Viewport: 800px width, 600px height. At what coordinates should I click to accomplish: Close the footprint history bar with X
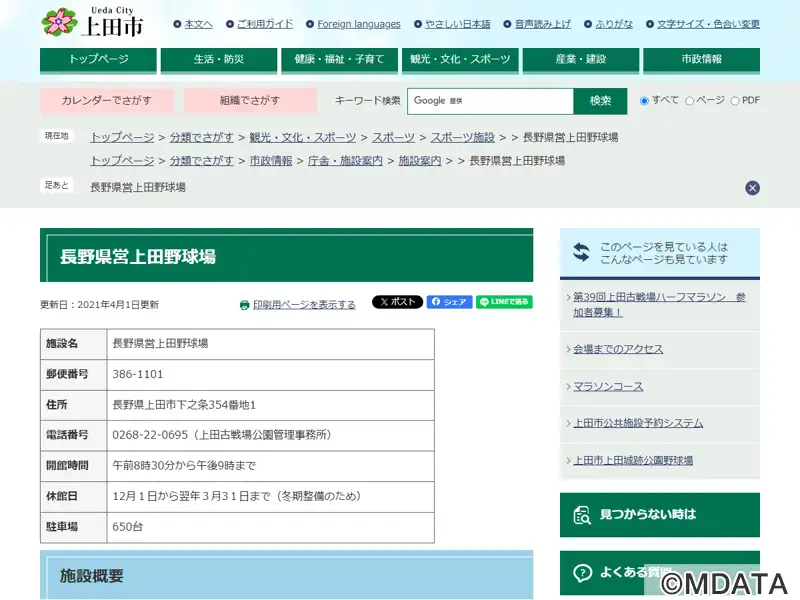point(752,188)
